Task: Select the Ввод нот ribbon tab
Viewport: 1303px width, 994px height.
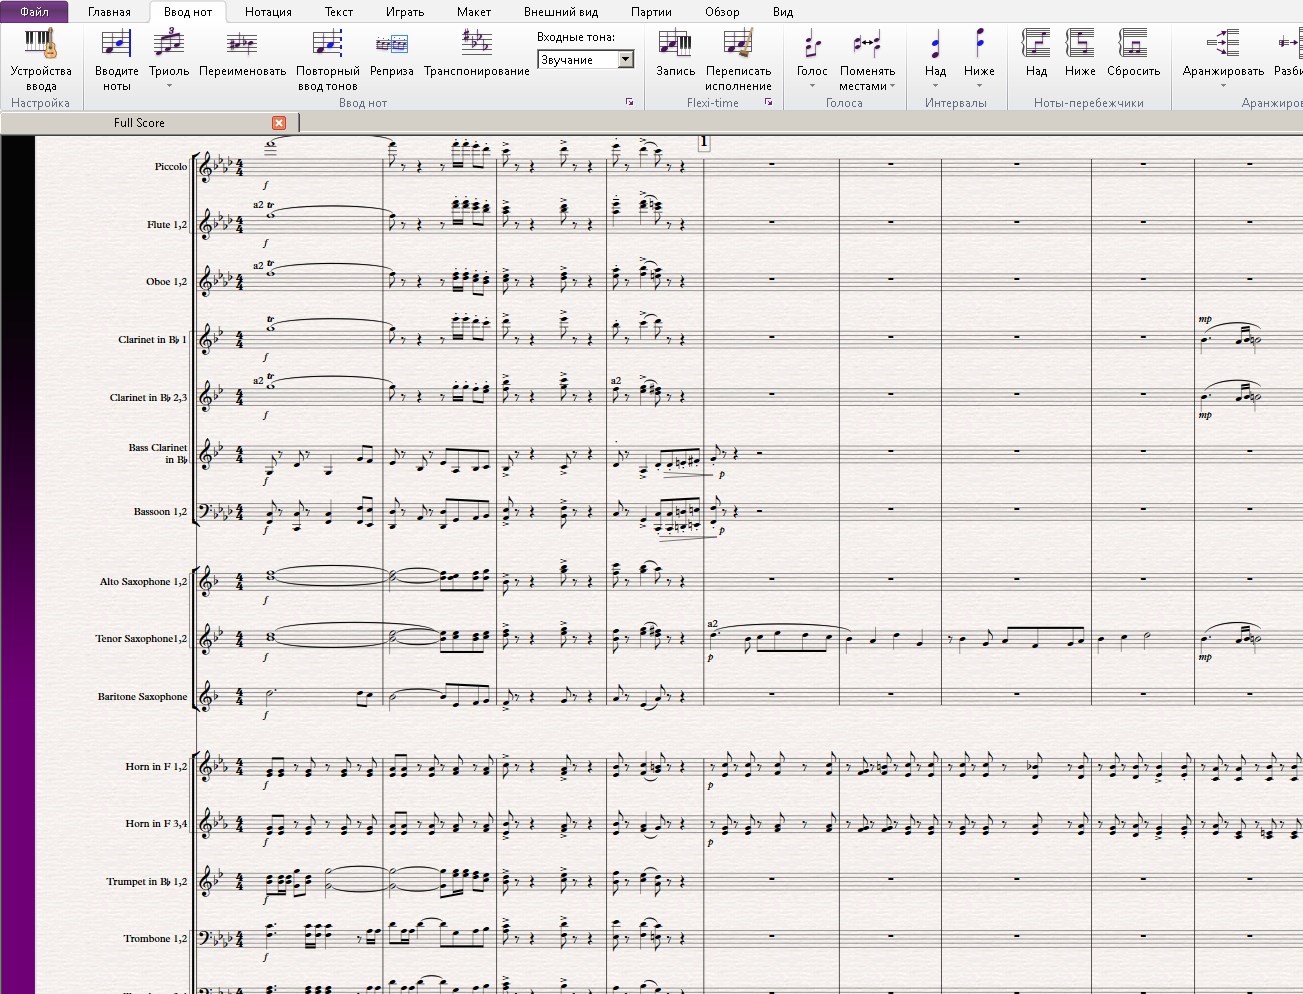Action: (x=188, y=12)
